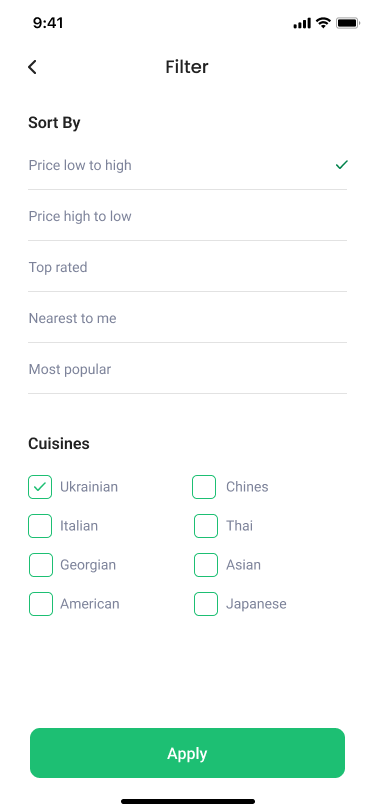This screenshot has width=375, height=812.
Task: Select Price low to high option
Action: pos(188,165)
